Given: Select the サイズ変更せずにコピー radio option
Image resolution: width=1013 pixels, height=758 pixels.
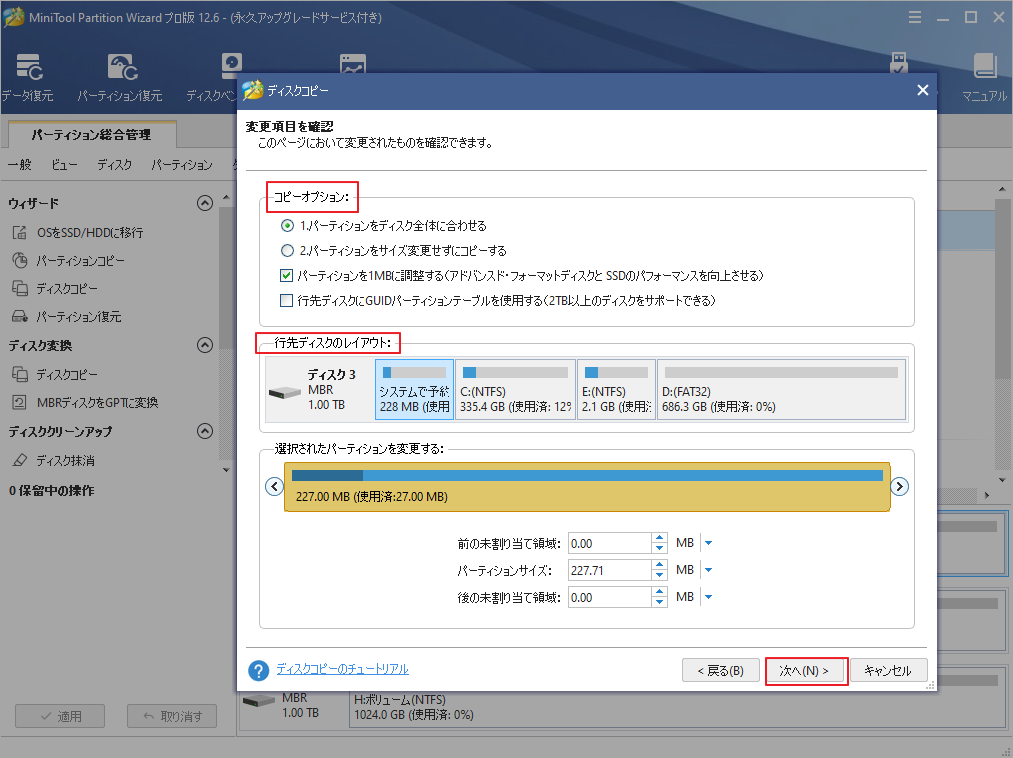Looking at the screenshot, I should tap(286, 250).
